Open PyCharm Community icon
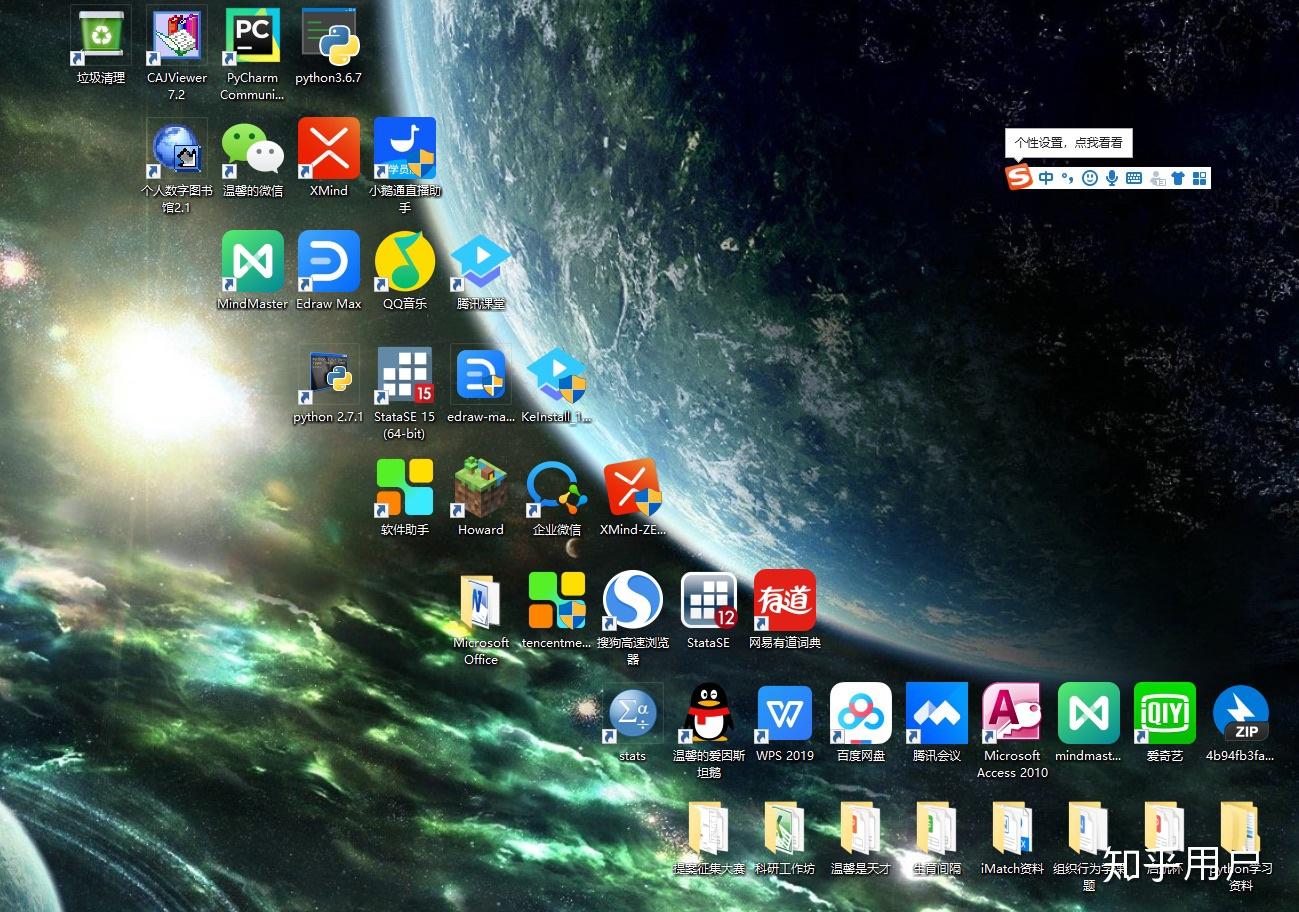The height and width of the screenshot is (912, 1299). (x=253, y=36)
